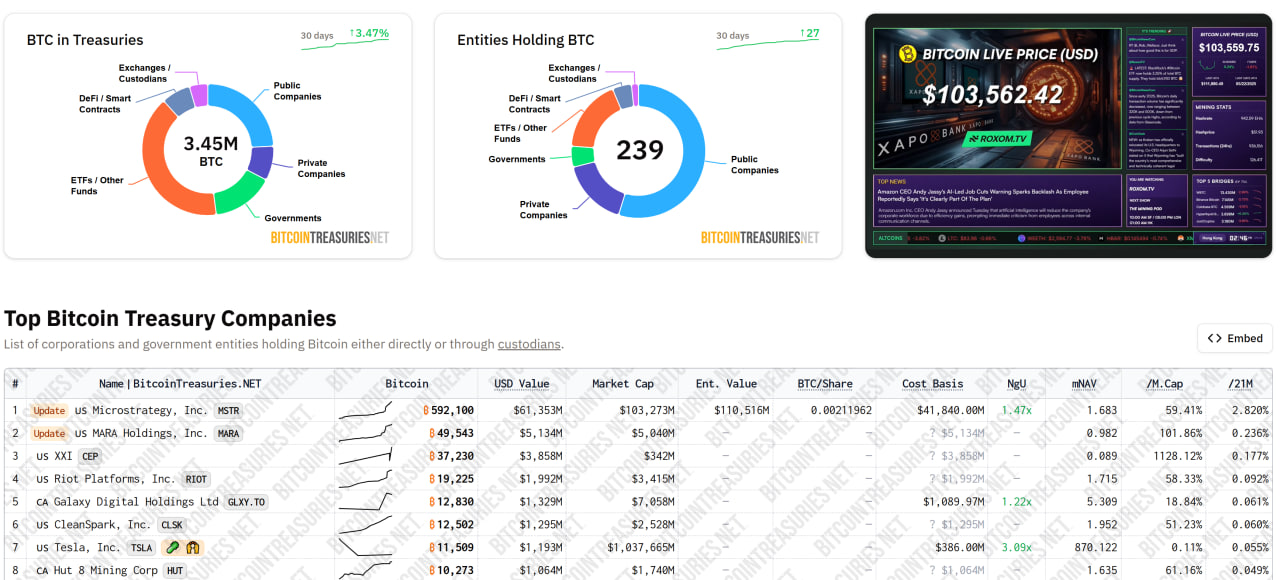Select the GLXY.TO ticker badge

coord(246,502)
